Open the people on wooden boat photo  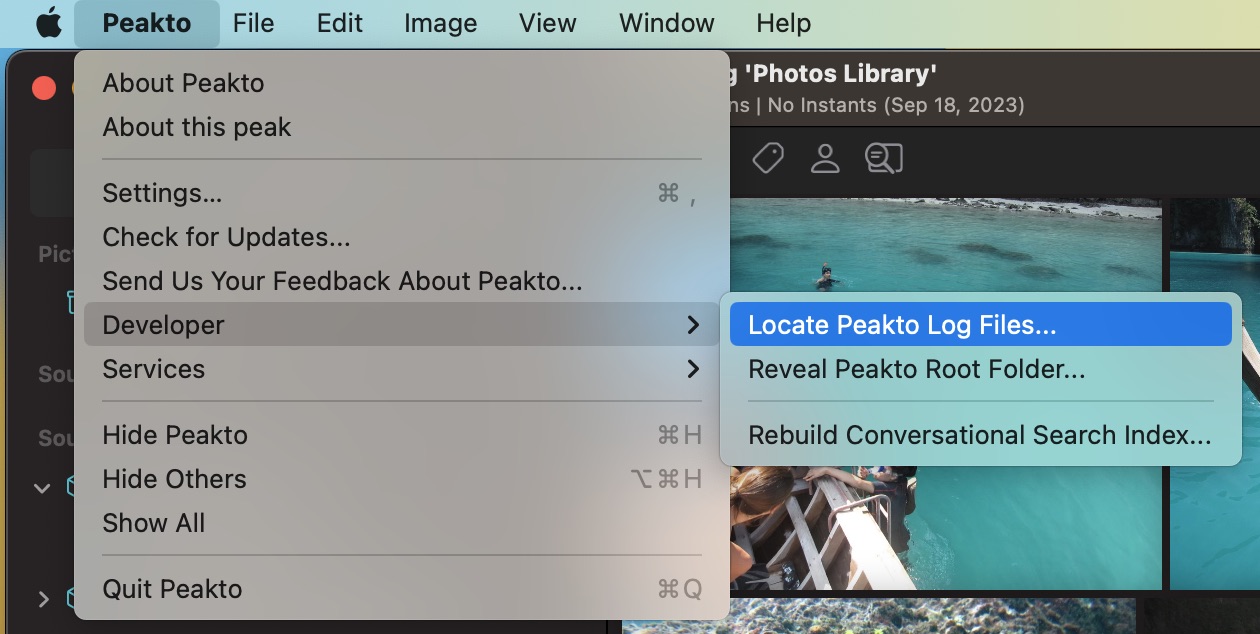945,528
